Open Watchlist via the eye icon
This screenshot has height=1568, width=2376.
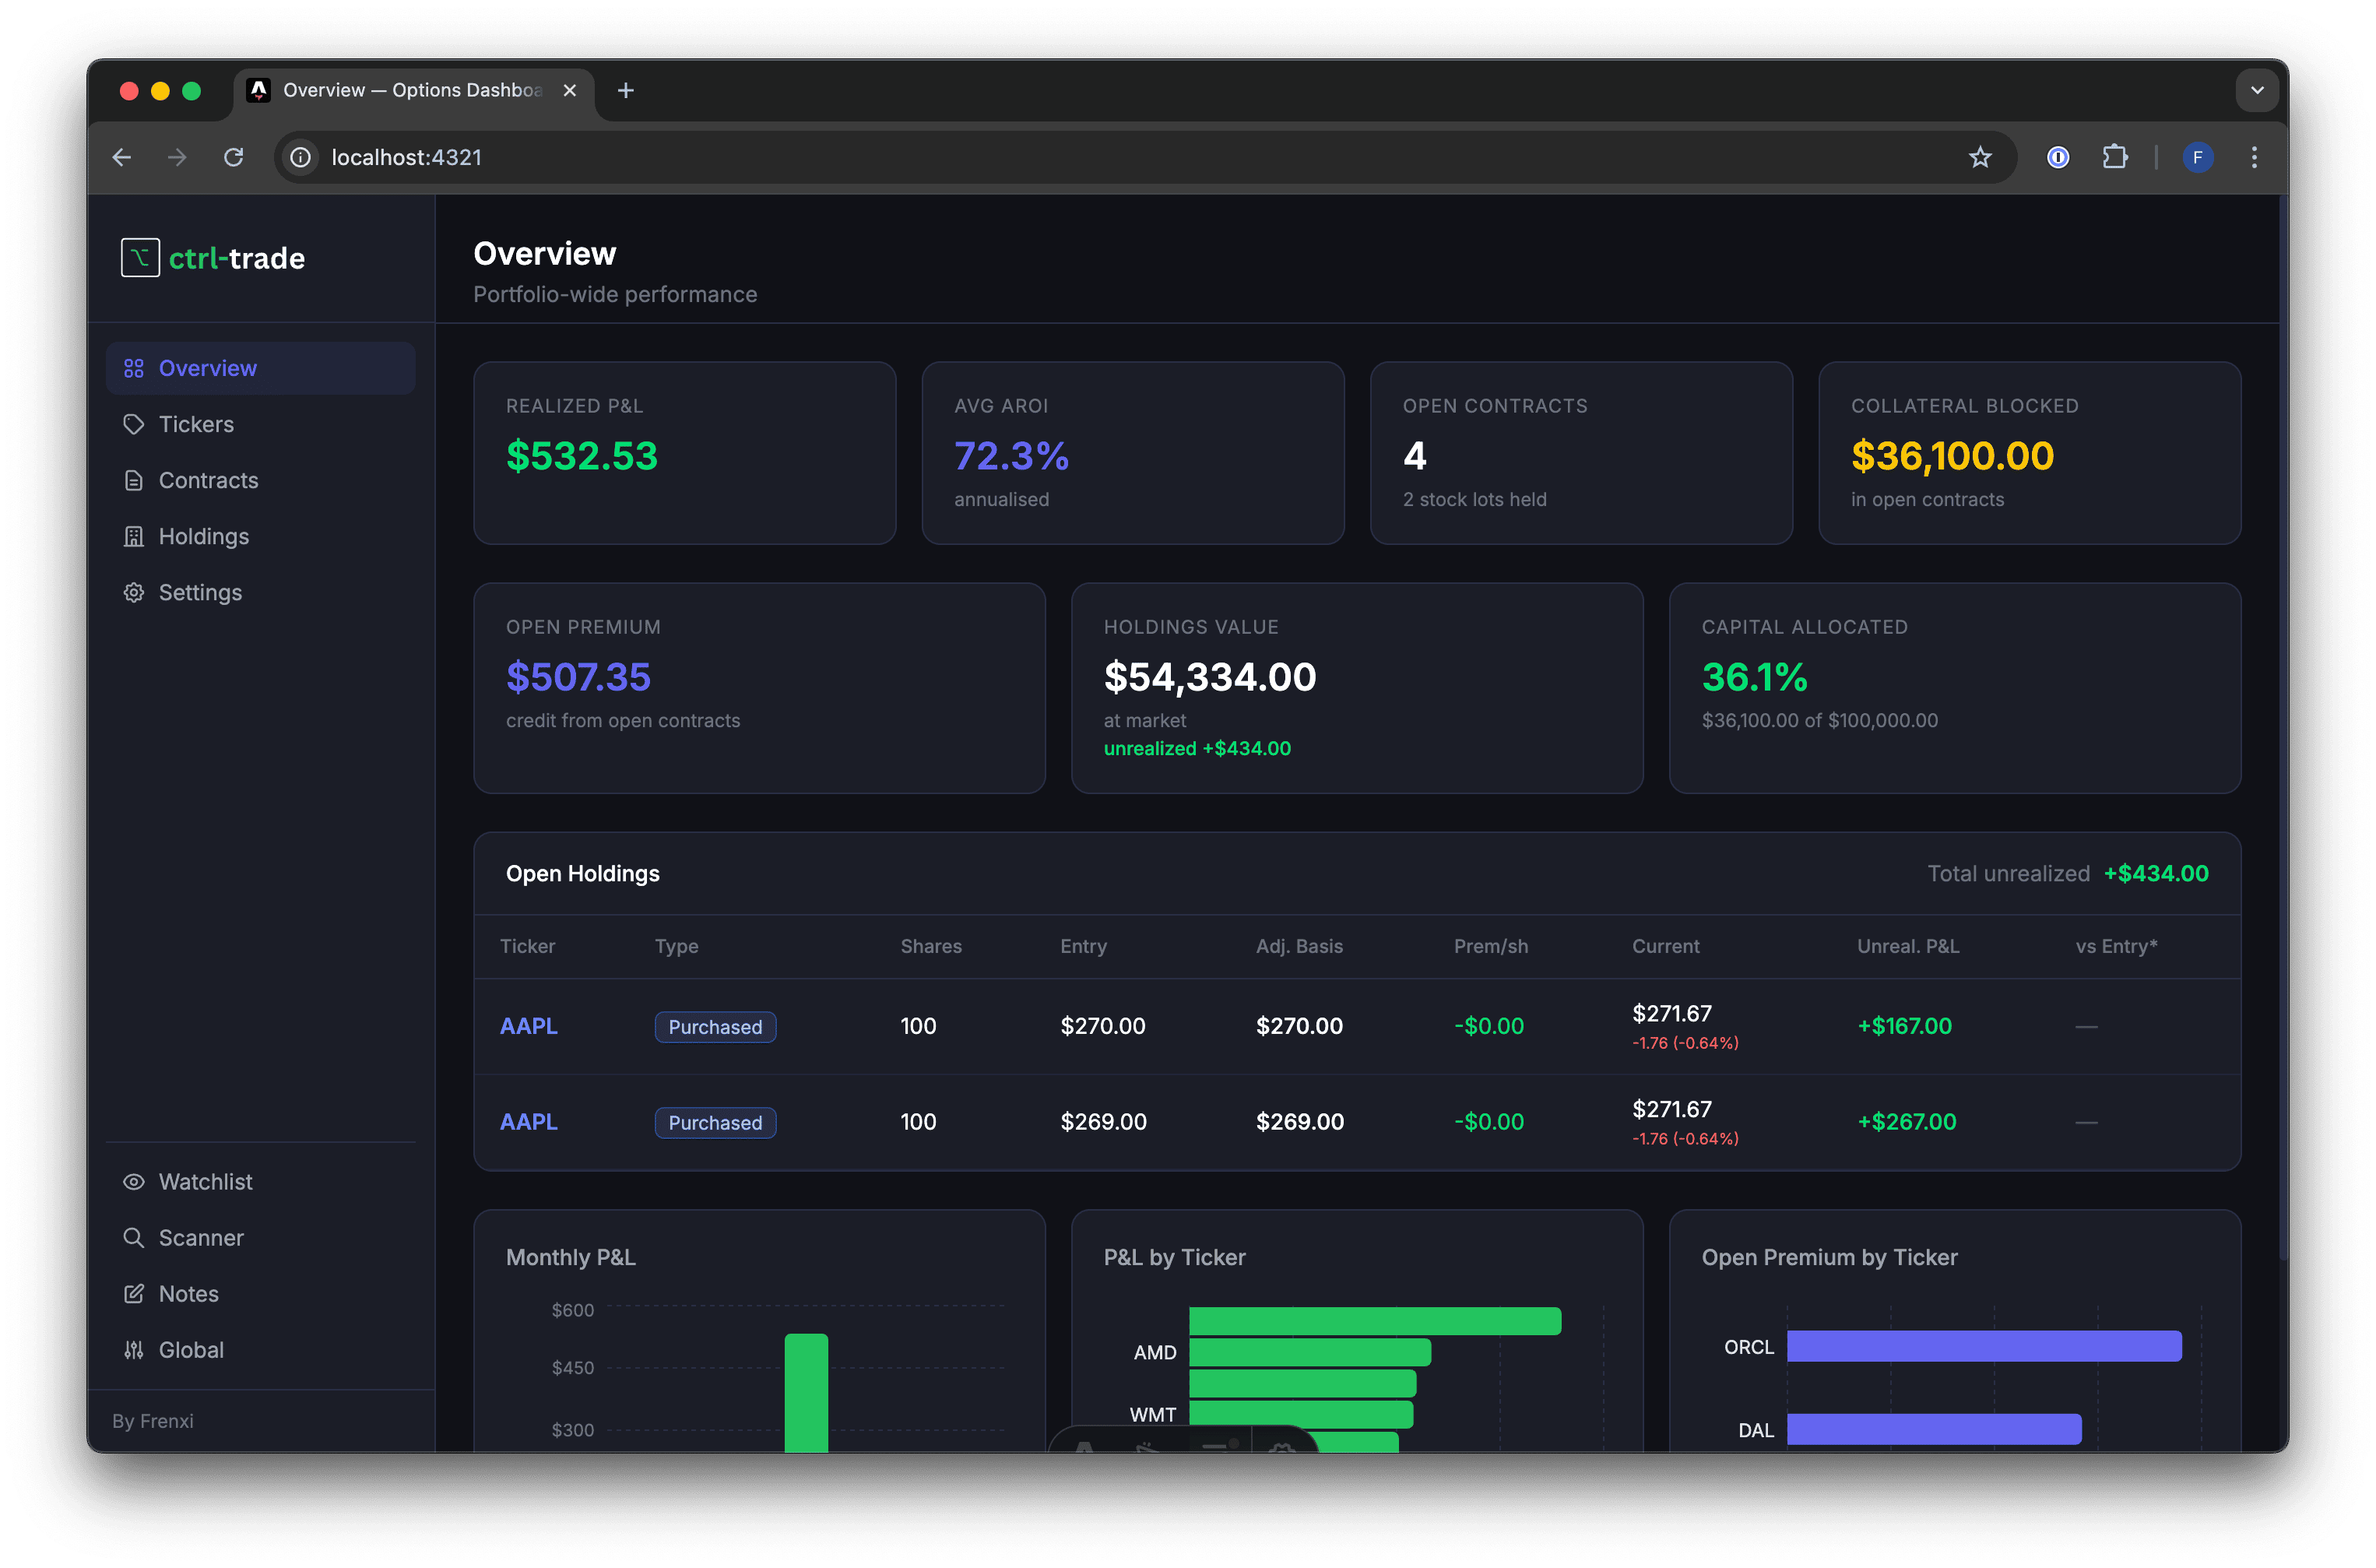pyautogui.click(x=134, y=1181)
